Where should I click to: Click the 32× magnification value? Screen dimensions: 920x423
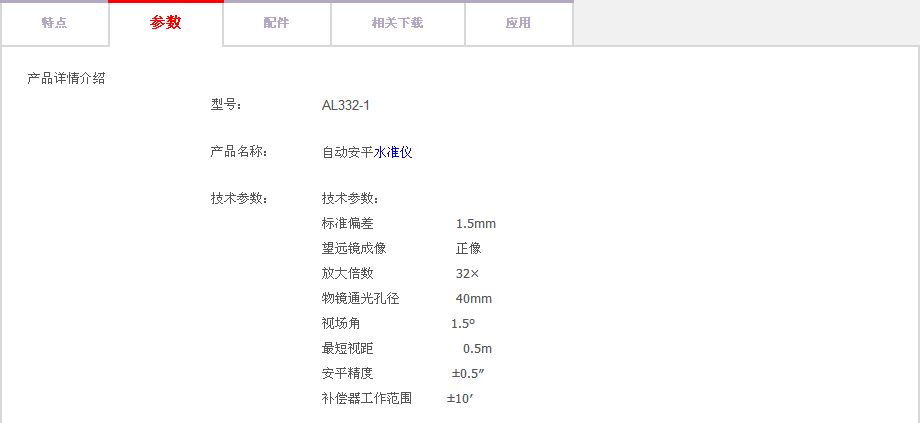(x=467, y=273)
